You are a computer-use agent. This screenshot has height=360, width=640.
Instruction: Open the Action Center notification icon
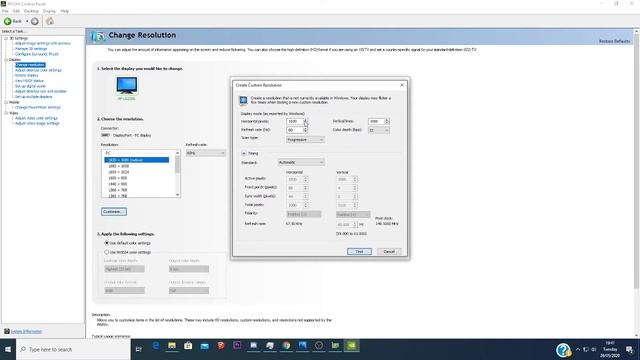[x=629, y=349]
